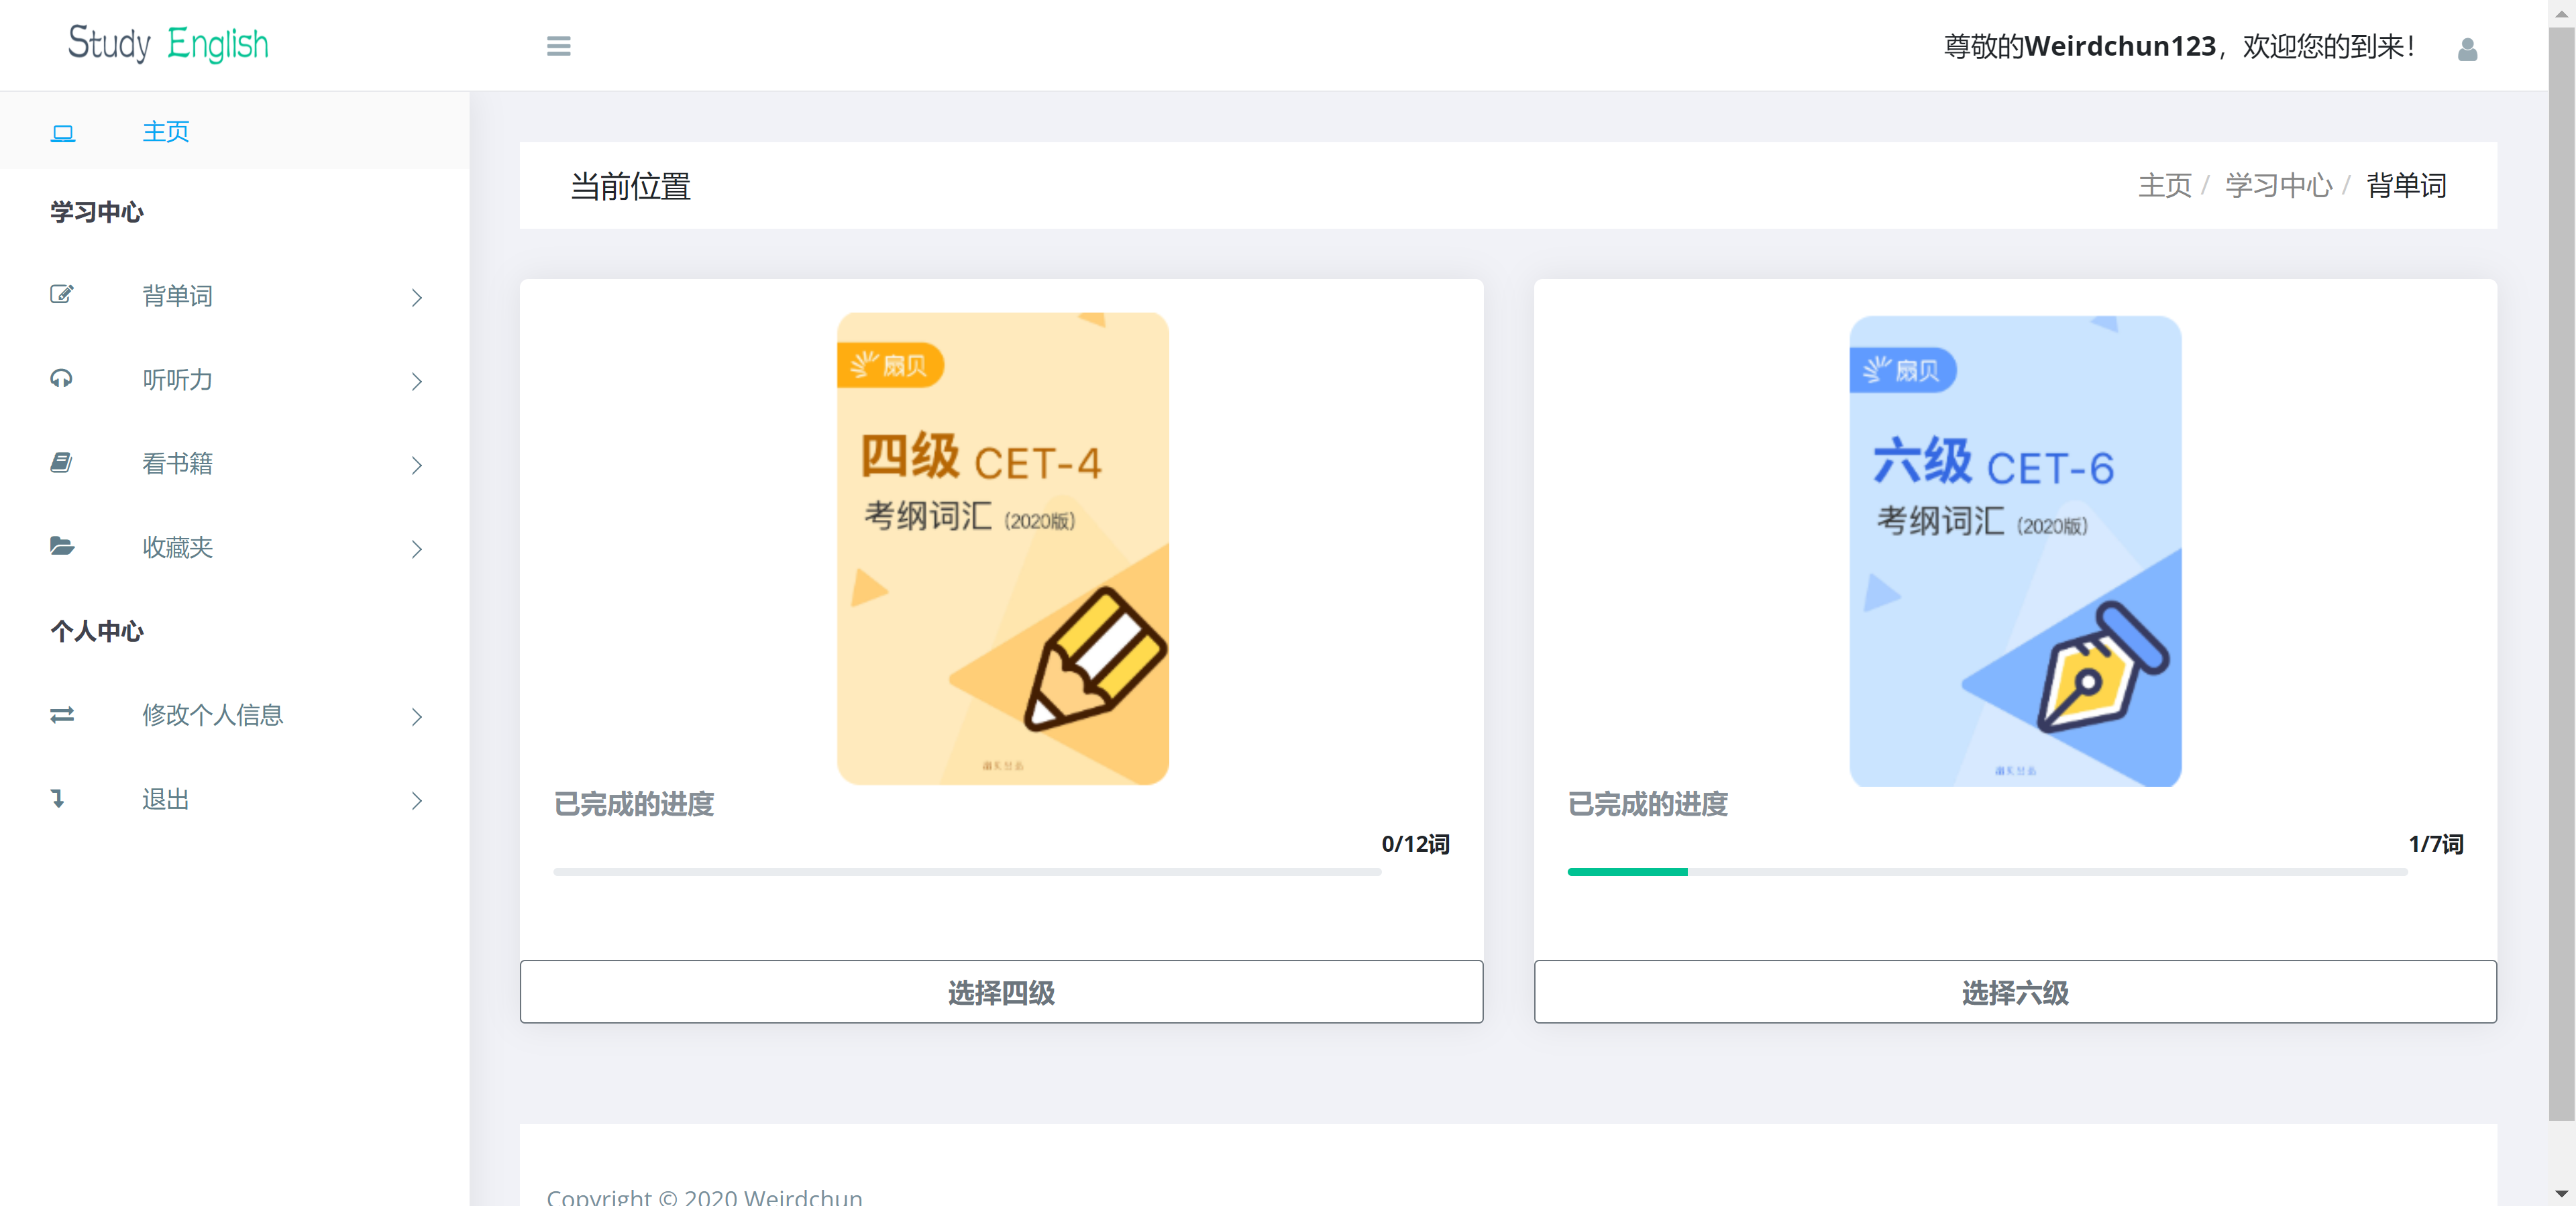Open the user profile avatar icon
Viewport: 2576px width, 1206px height.
(x=2467, y=49)
